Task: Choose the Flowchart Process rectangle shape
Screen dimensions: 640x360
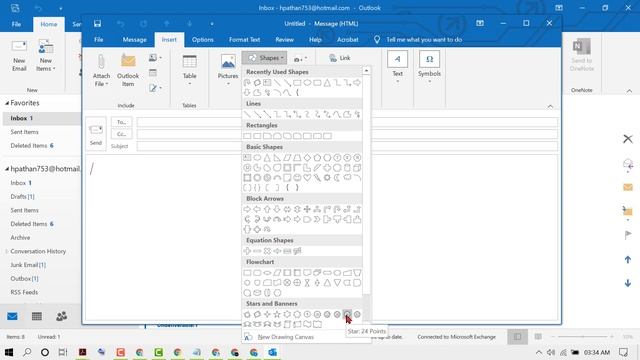Action: 247,273
